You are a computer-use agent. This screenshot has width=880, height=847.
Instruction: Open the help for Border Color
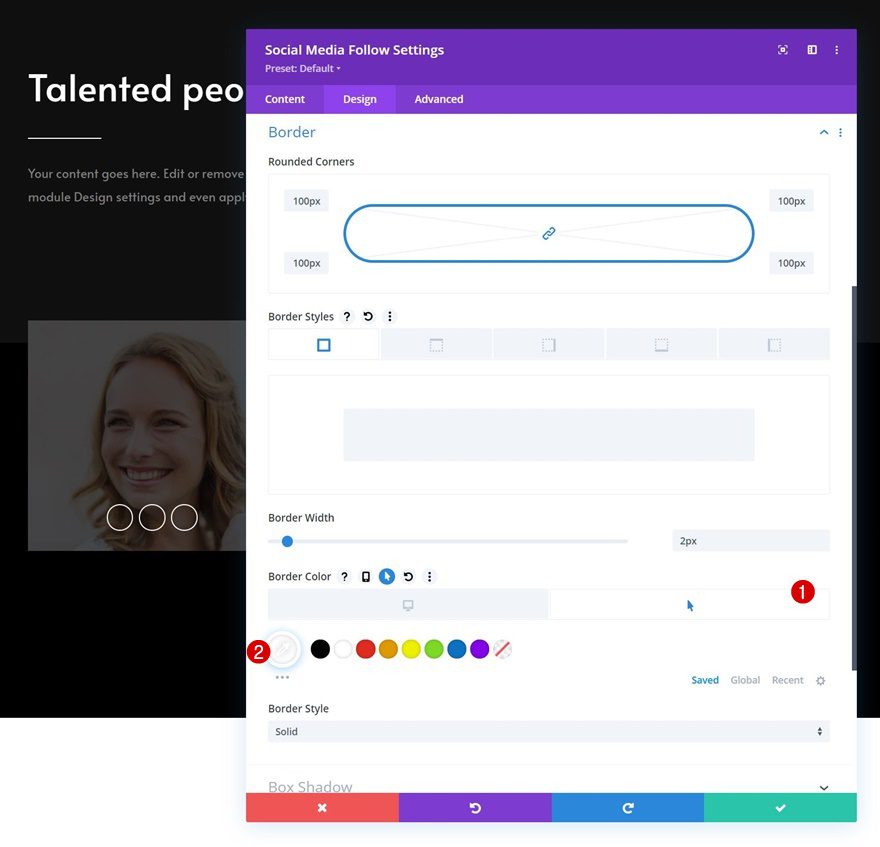click(344, 576)
